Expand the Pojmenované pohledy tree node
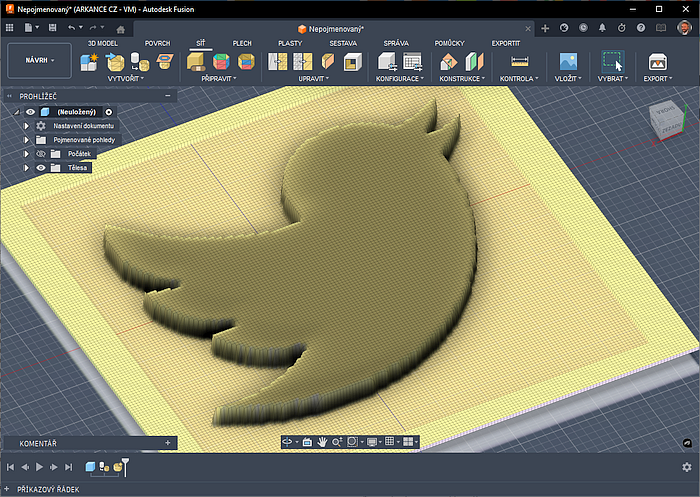Viewport: 700px width, 497px height. 27,140
